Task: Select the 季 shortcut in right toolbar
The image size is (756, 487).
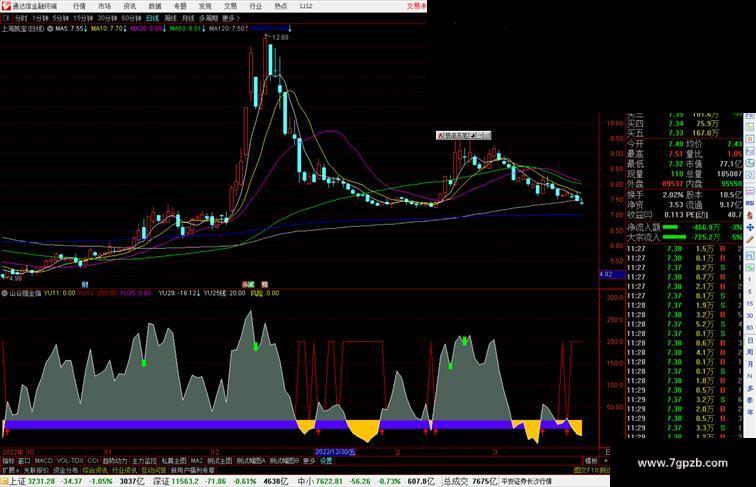Action: (750, 400)
